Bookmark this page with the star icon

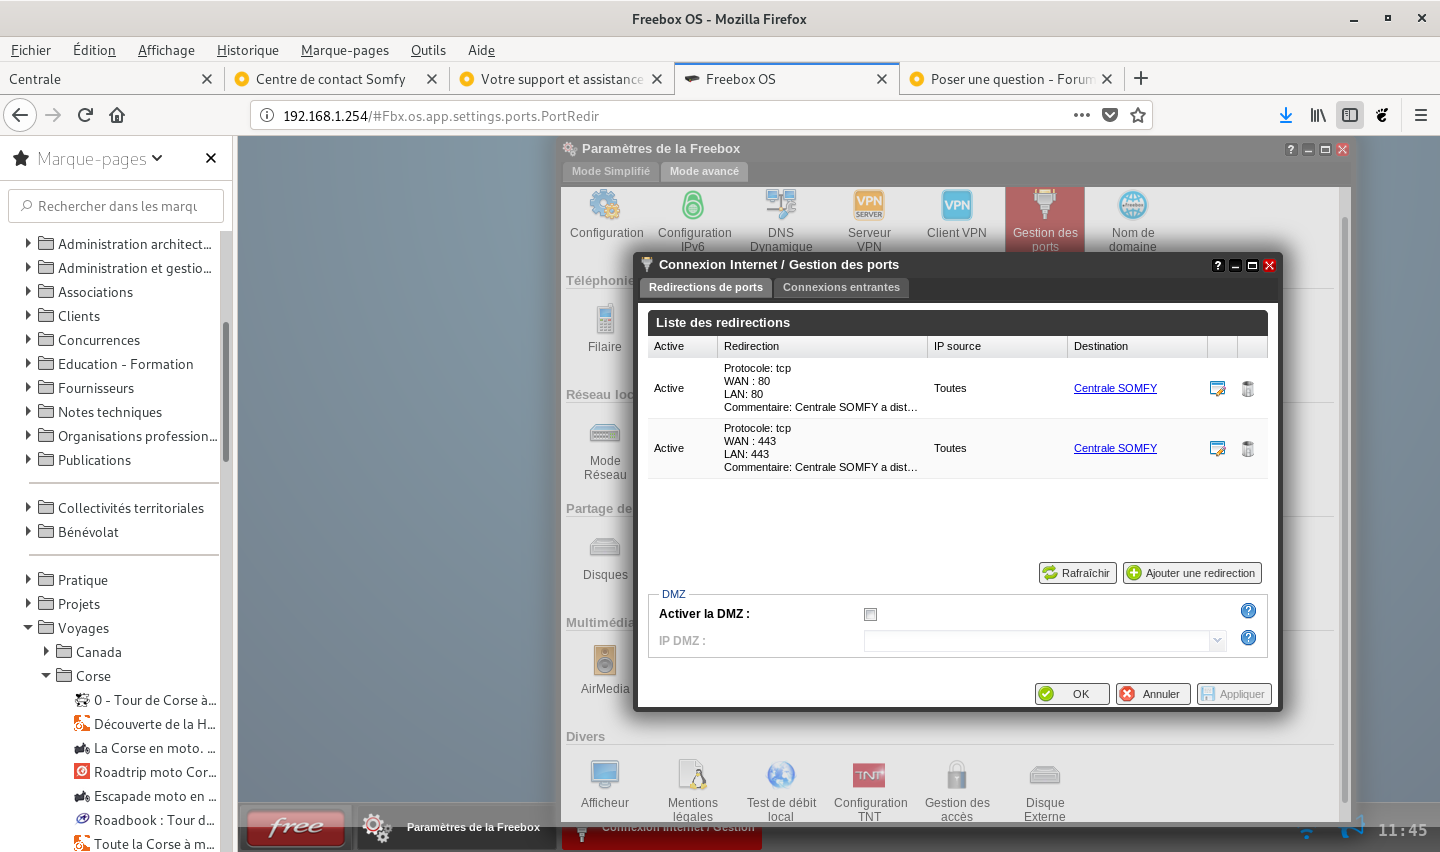coord(1138,115)
